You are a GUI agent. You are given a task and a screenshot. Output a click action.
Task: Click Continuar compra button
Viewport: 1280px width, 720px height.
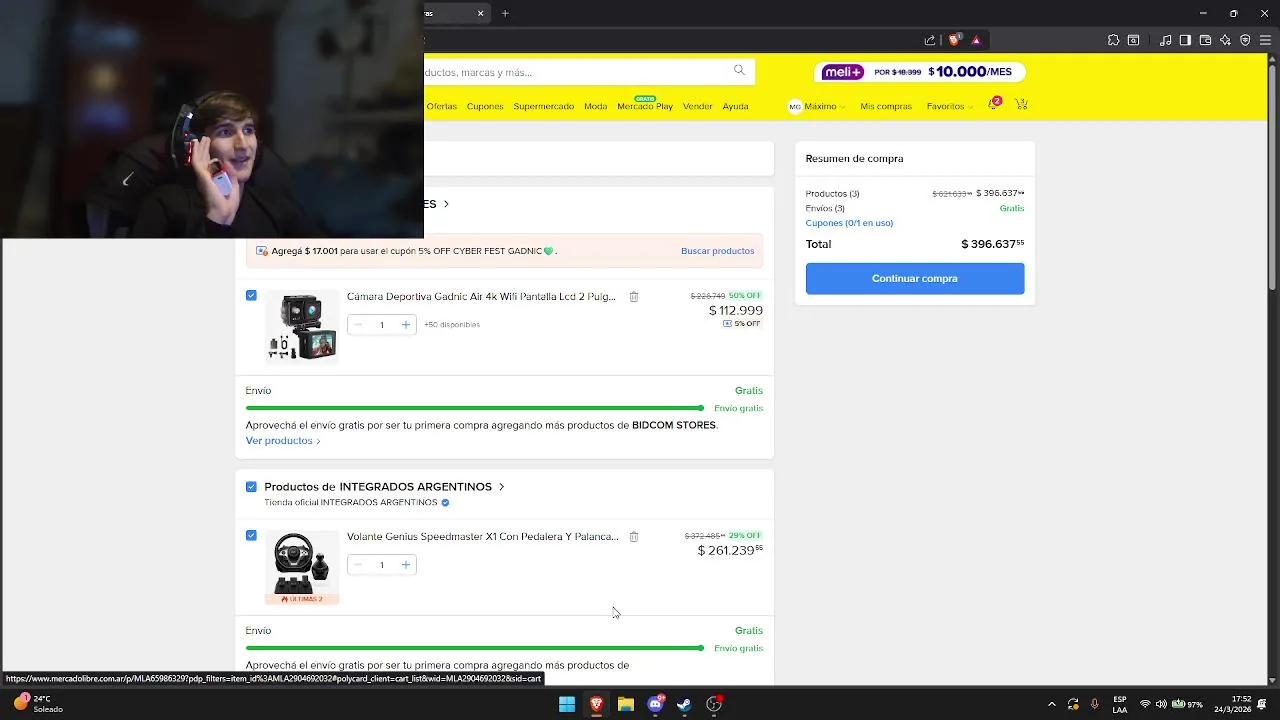(x=915, y=278)
